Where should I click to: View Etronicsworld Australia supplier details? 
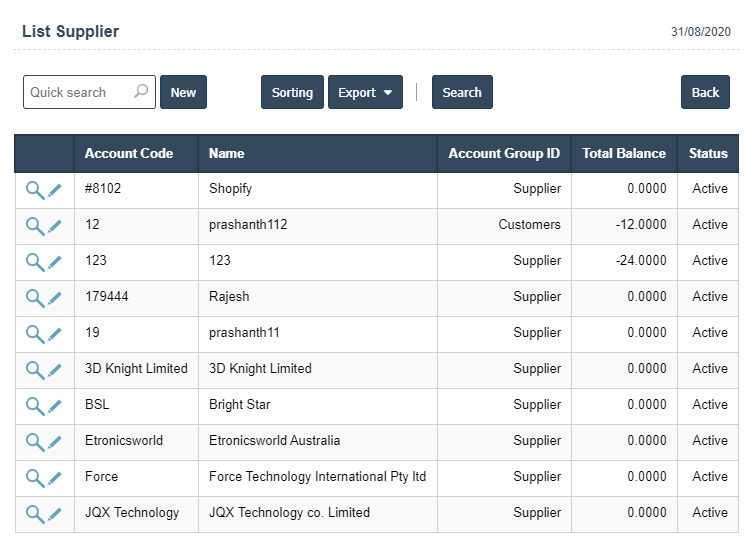(x=35, y=441)
